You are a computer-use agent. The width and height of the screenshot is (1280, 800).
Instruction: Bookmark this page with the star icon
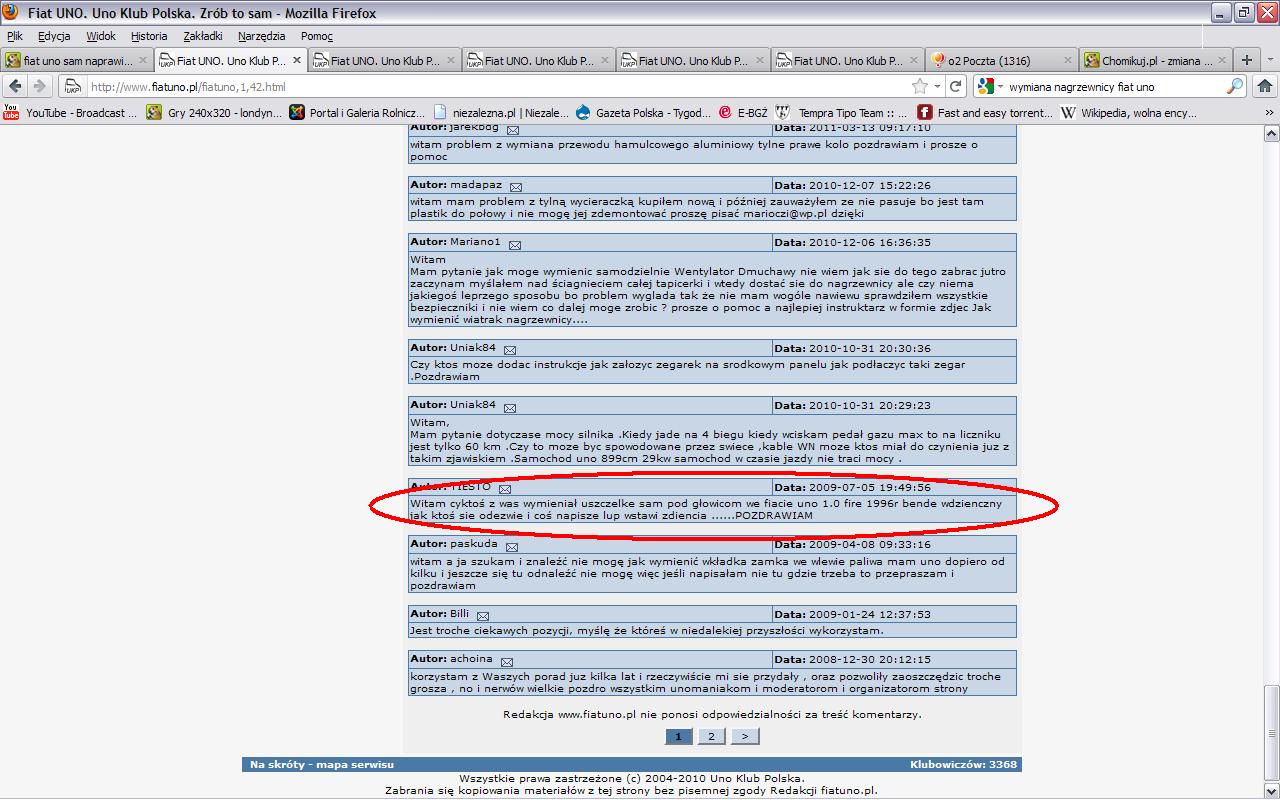(x=919, y=87)
